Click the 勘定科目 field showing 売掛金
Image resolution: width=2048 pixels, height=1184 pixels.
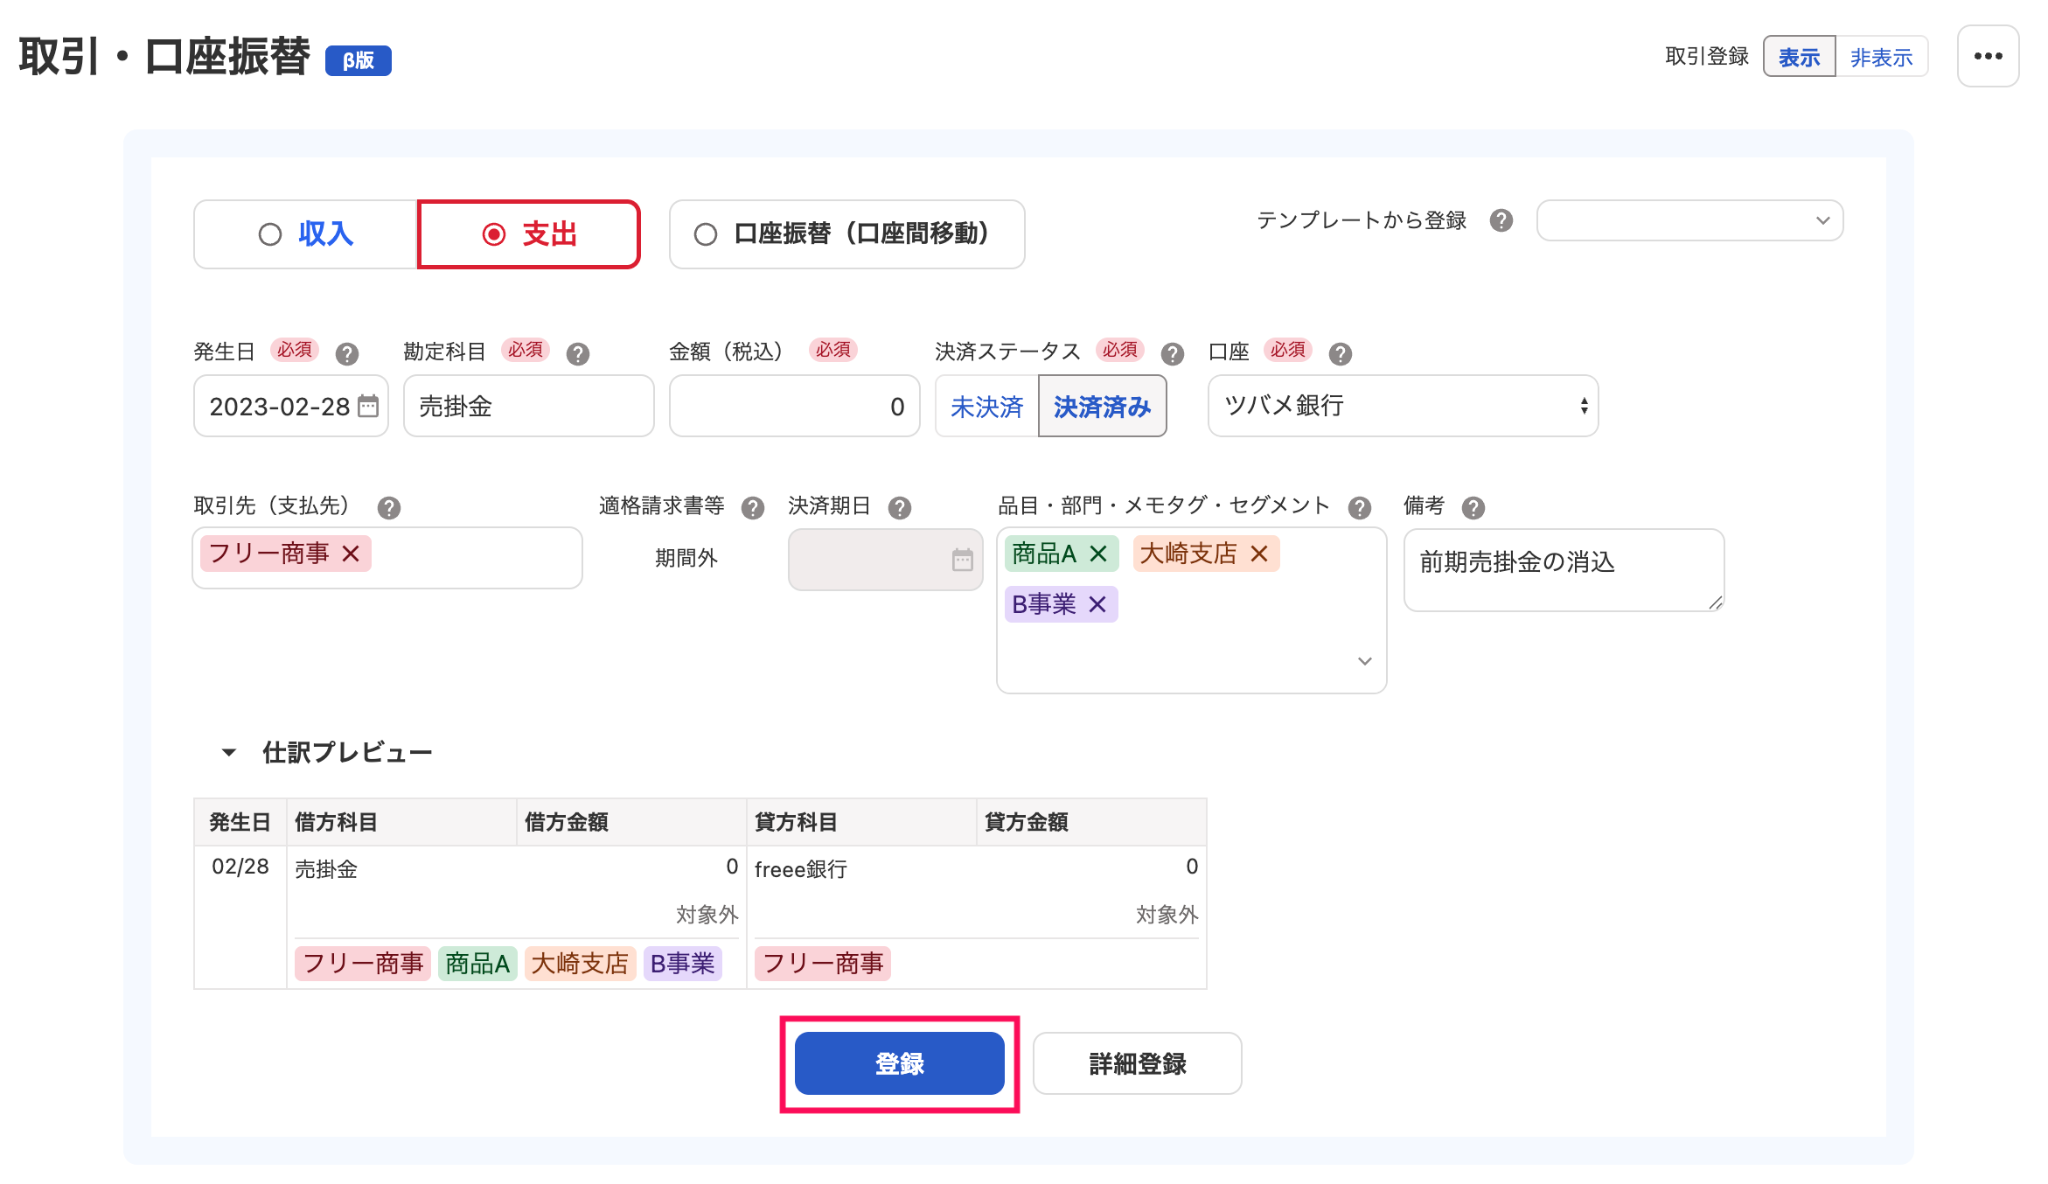(x=528, y=406)
